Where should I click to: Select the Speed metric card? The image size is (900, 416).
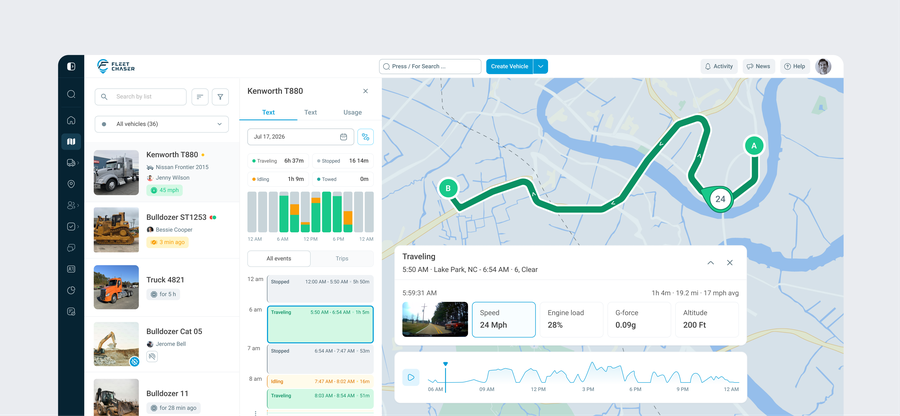(503, 320)
